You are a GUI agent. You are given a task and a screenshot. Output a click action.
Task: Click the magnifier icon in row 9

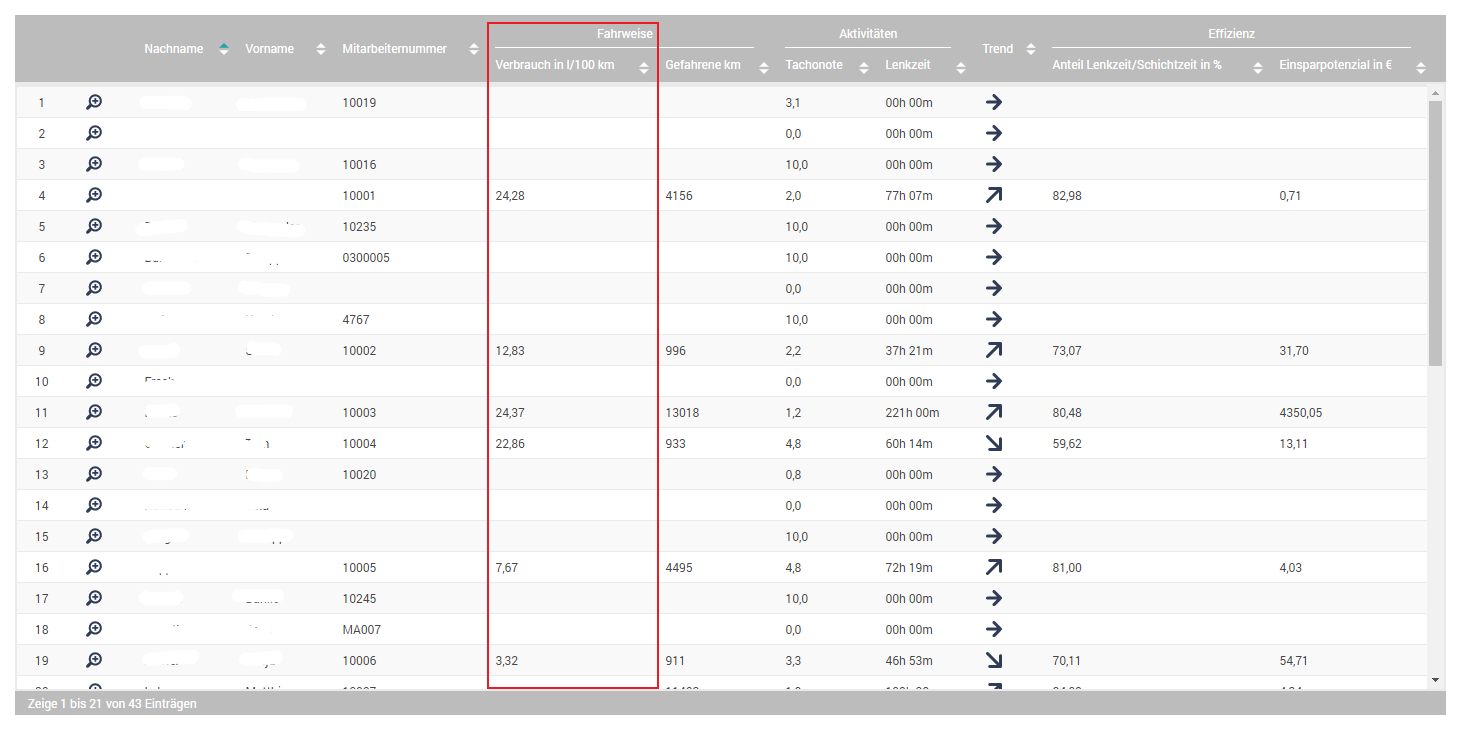[x=94, y=351]
